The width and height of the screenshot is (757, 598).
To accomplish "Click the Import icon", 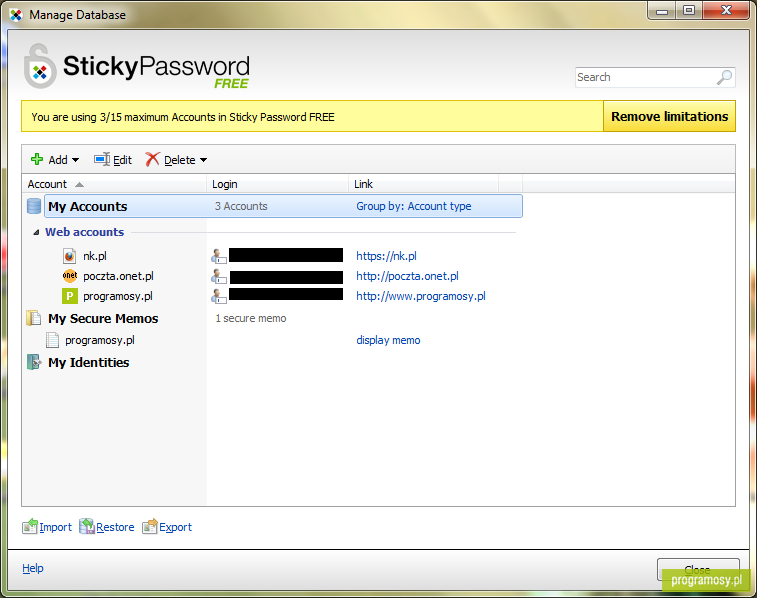I will 30,526.
